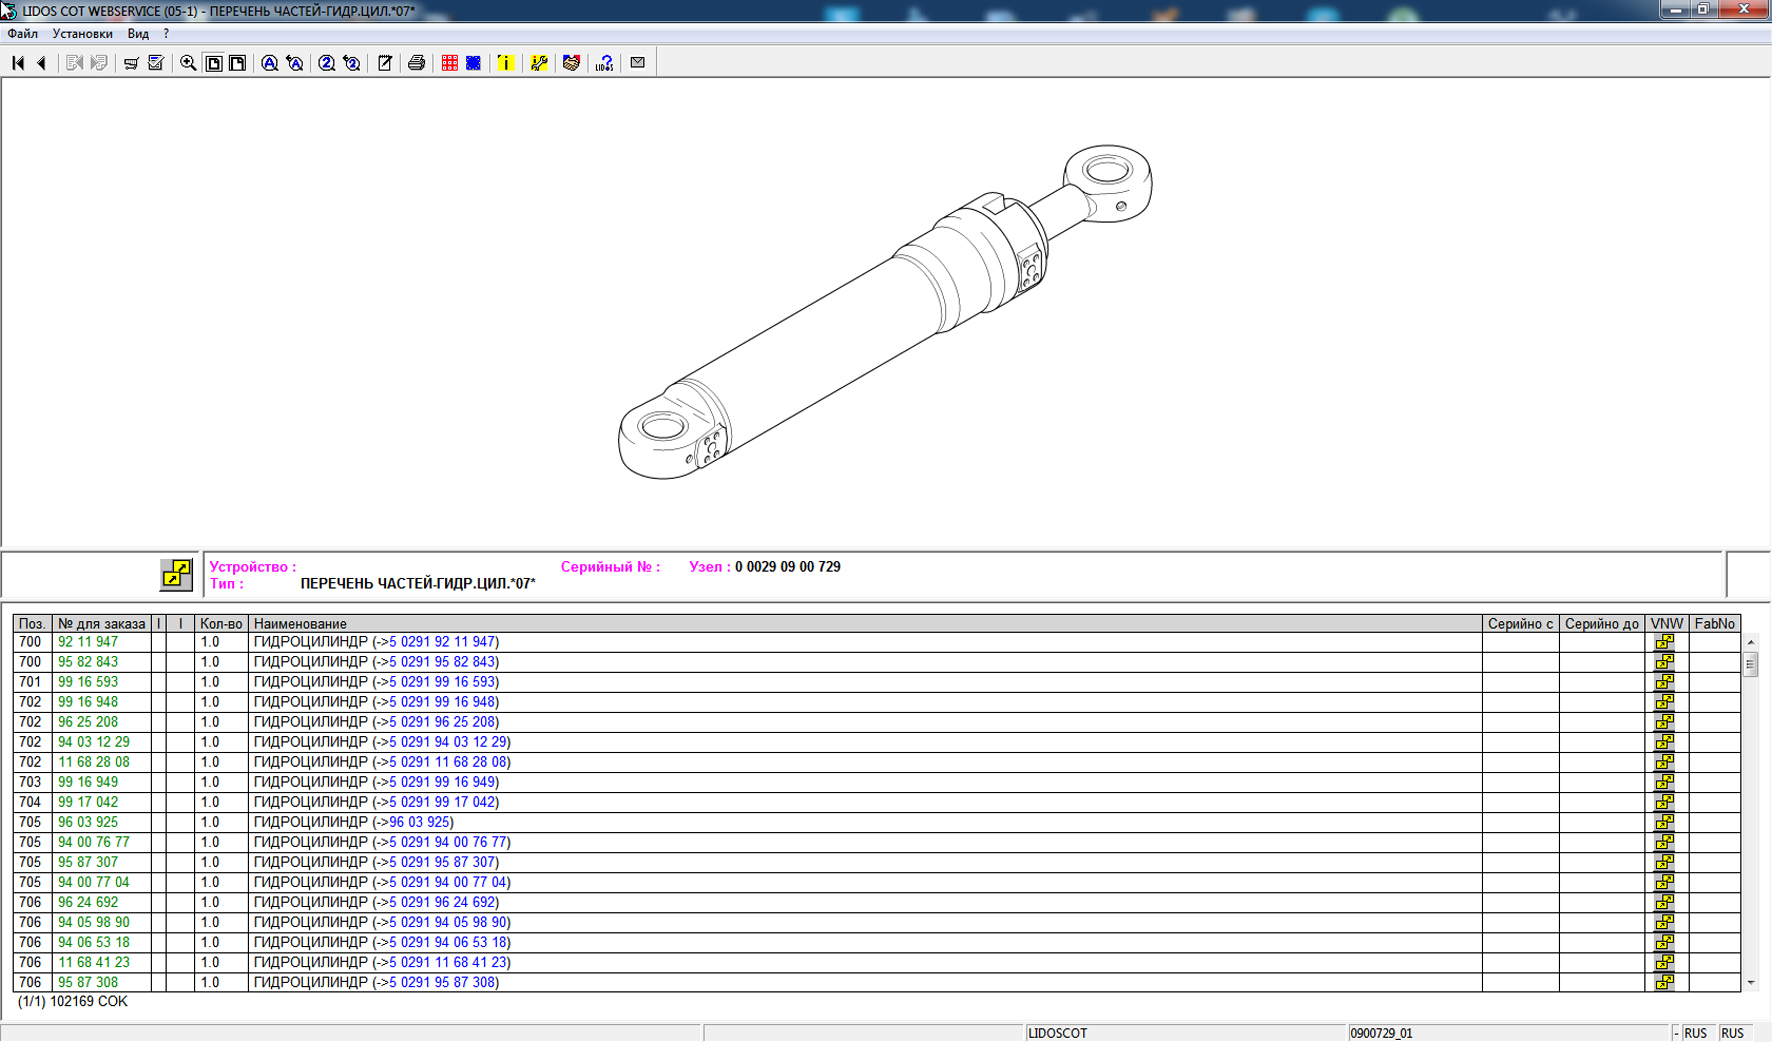This screenshot has height=1042, width=1772.
Task: Open part link 5 0291 92 11 947
Action: pyautogui.click(x=441, y=642)
